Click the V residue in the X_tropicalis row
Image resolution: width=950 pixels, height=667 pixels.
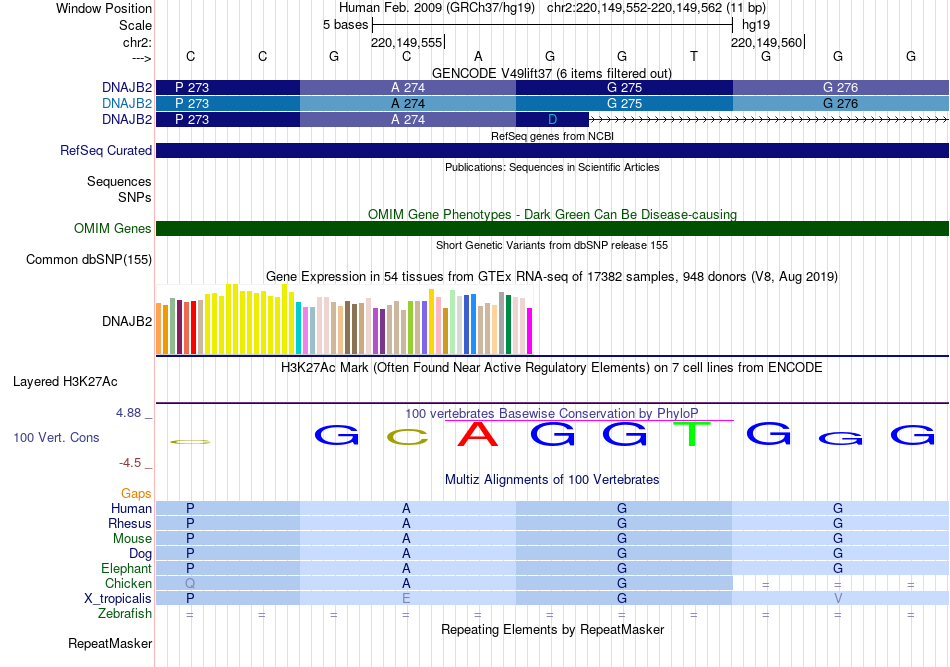coord(838,599)
